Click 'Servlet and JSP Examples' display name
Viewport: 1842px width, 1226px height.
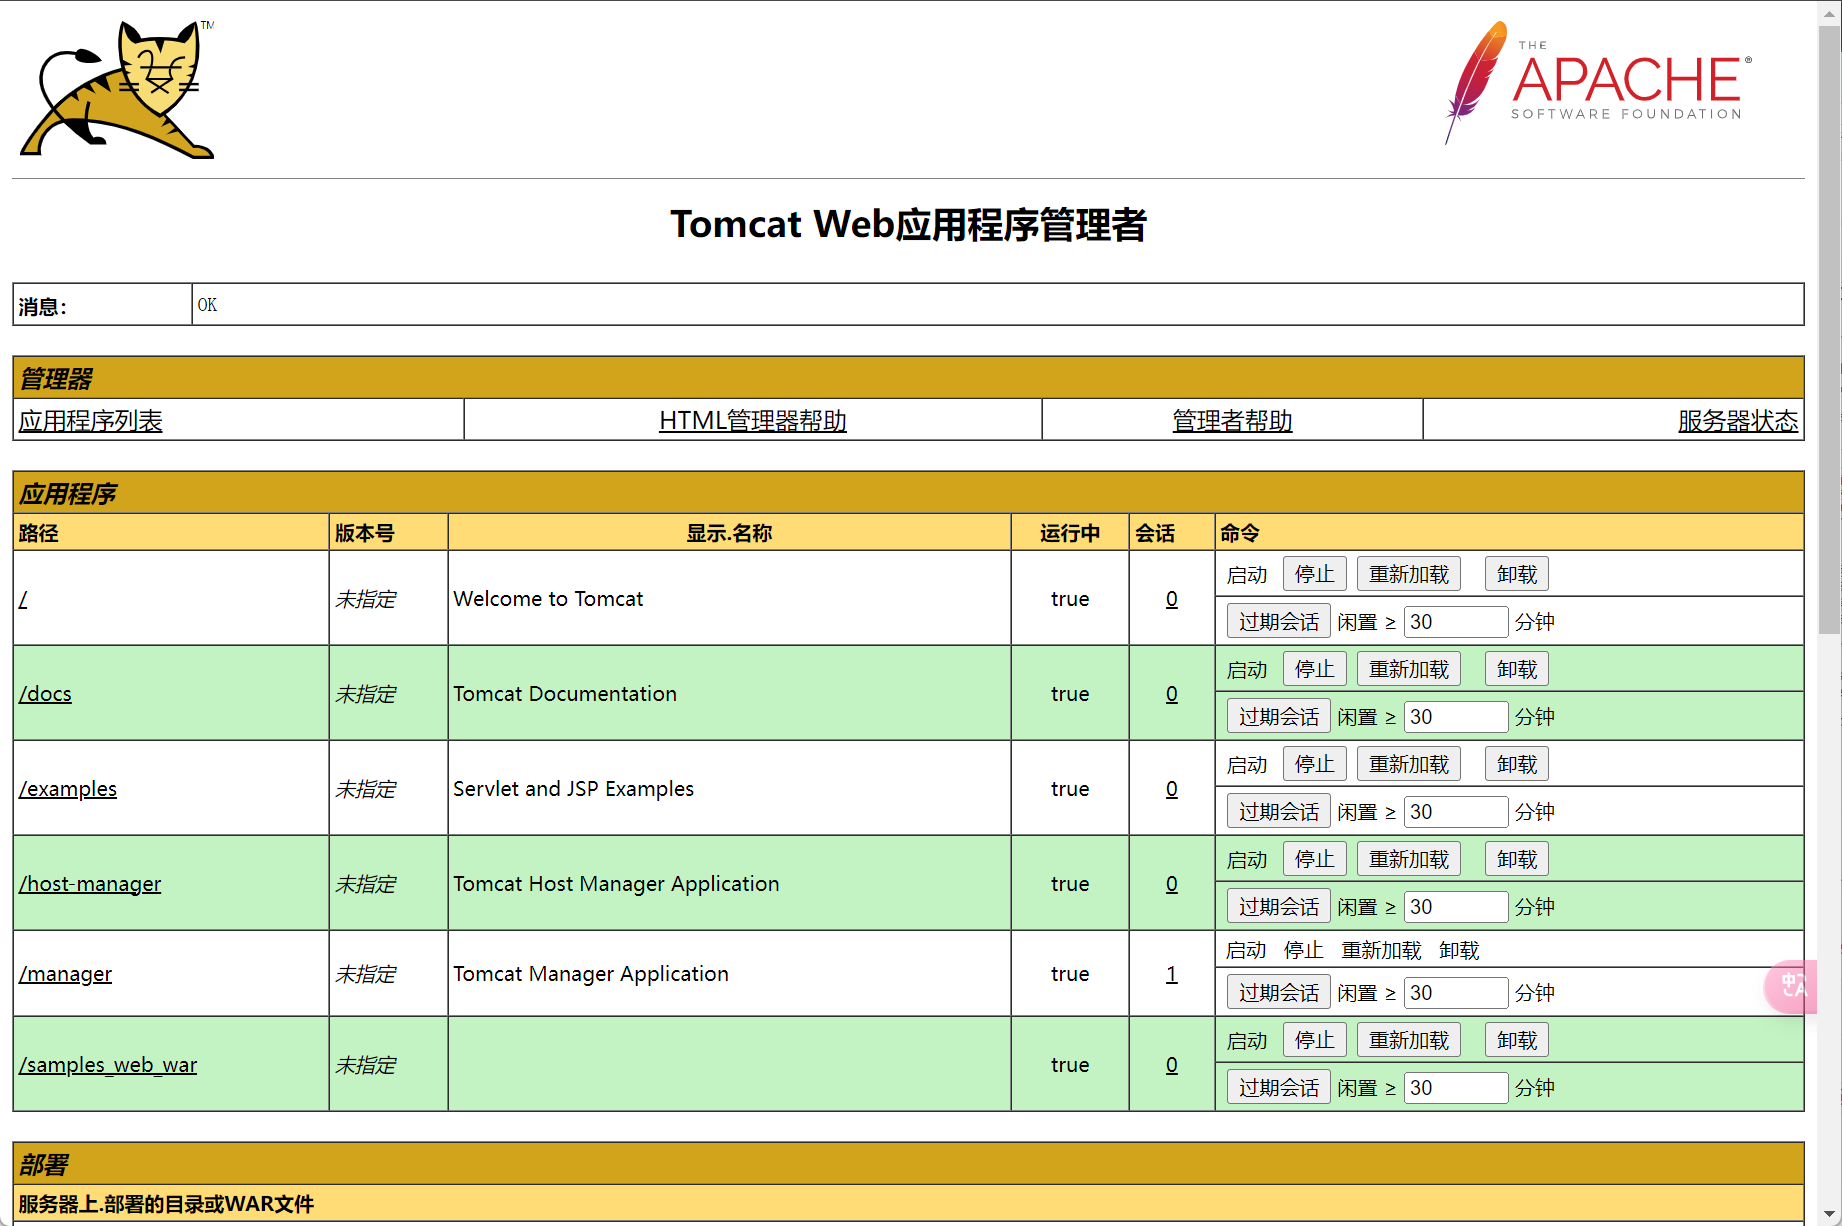click(x=573, y=789)
